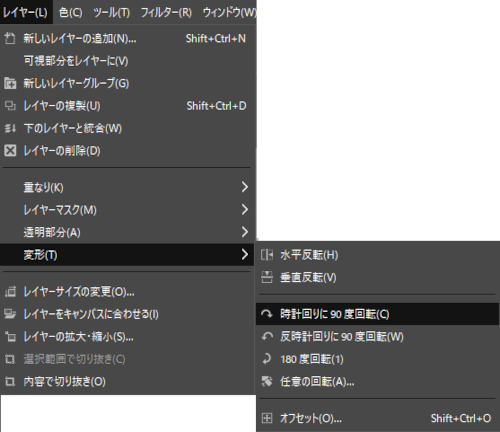Click the duplicate layer icon beside レイヤーの複製
500x432 pixels.
pyautogui.click(x=10, y=106)
